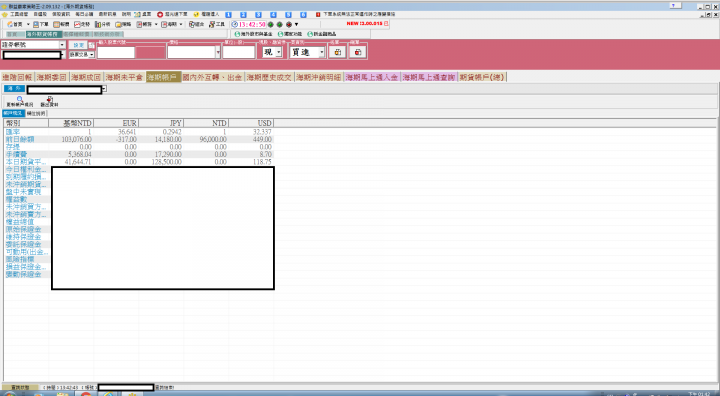Expand the 證券帳號 account type dropdown
Image resolution: width=720 pixels, height=396 pixels.
(x=62, y=45)
